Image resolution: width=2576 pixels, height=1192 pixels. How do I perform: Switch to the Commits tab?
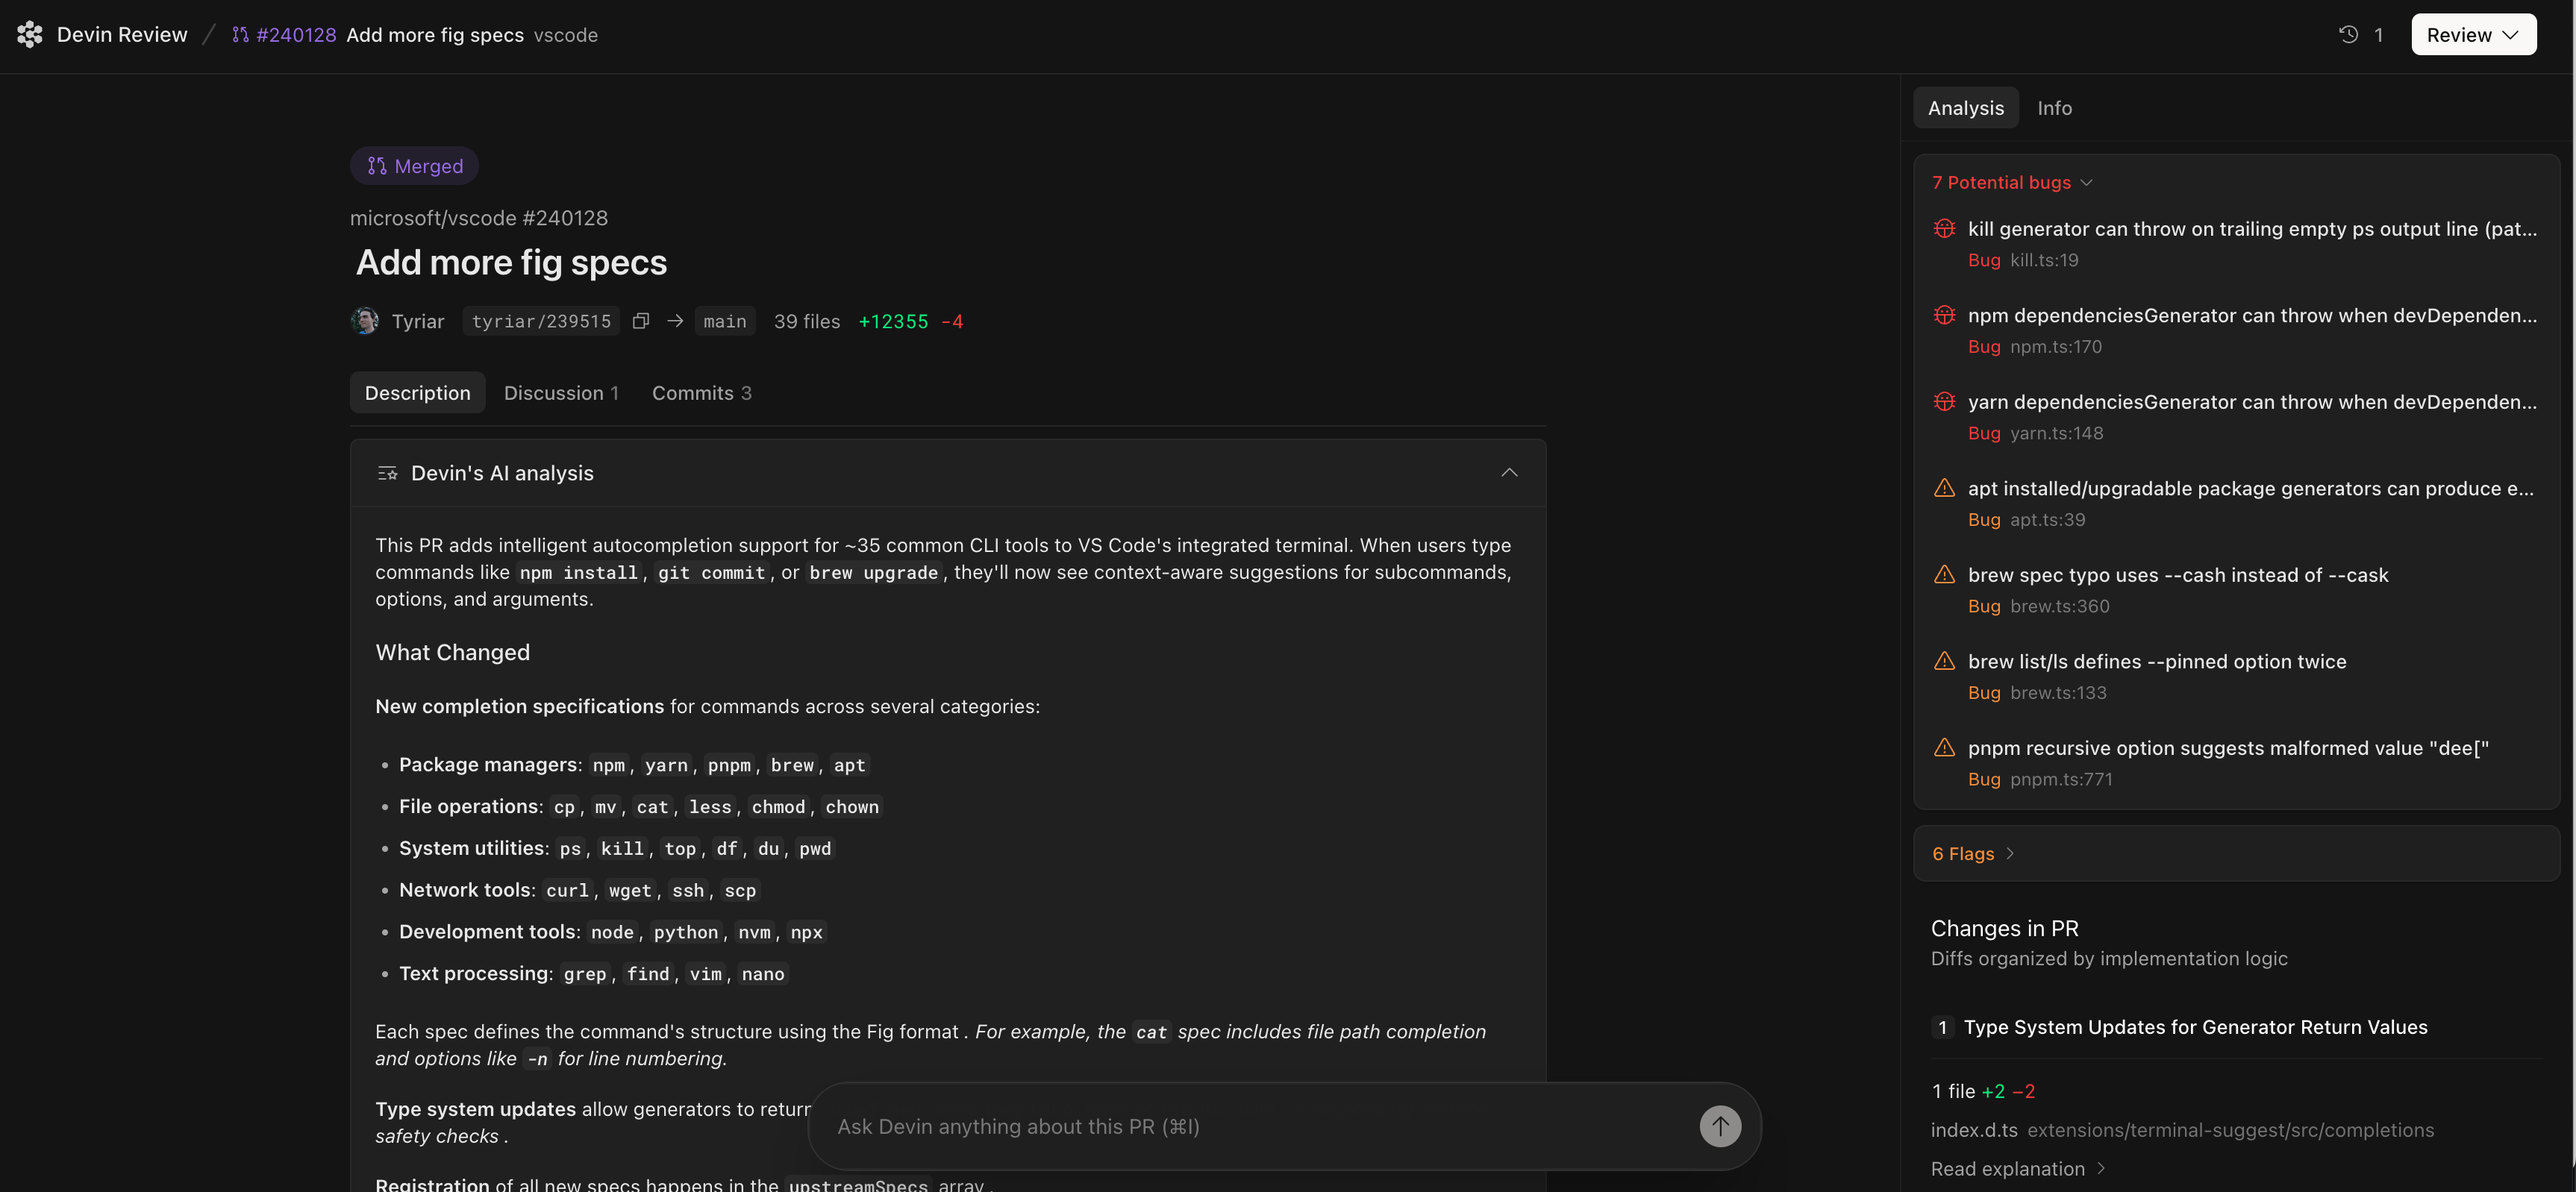[701, 393]
